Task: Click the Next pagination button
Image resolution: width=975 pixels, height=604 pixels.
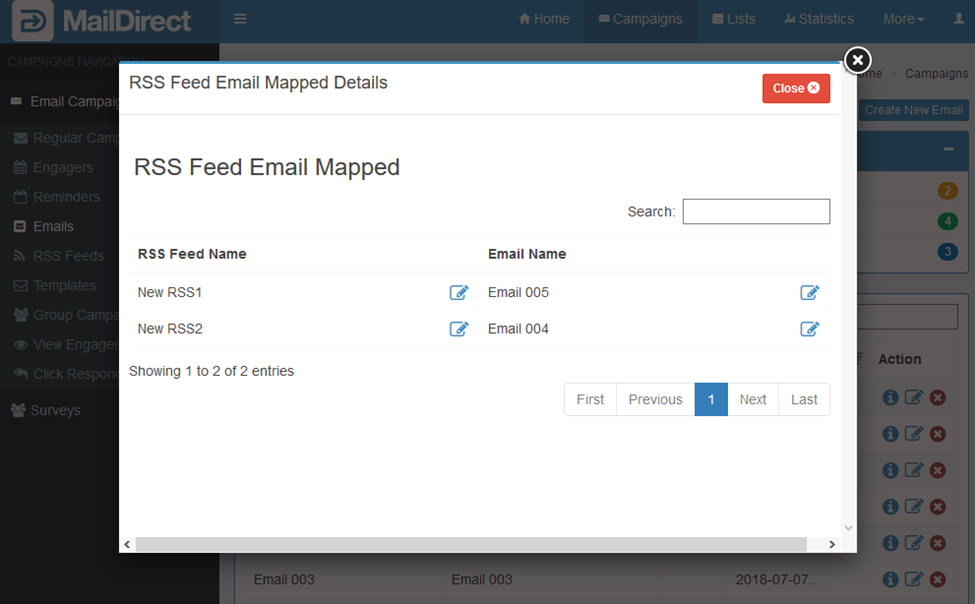Action: 752,399
